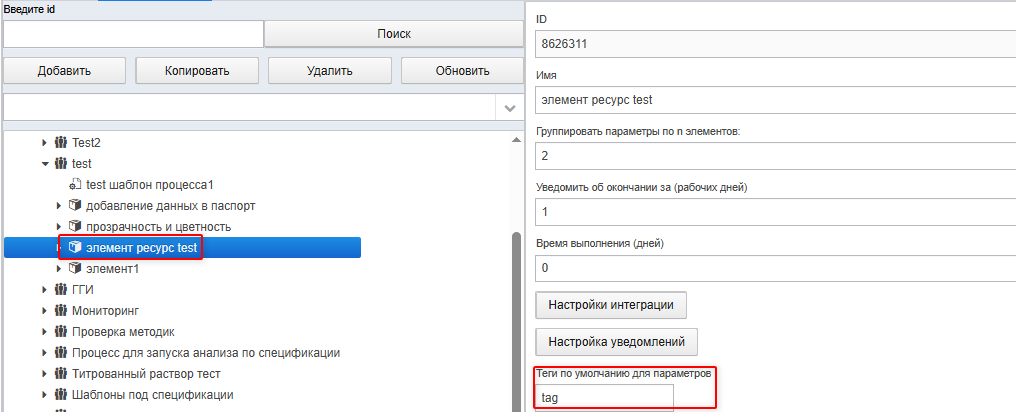Click the test group icon
1016x412 pixels.
click(61, 163)
